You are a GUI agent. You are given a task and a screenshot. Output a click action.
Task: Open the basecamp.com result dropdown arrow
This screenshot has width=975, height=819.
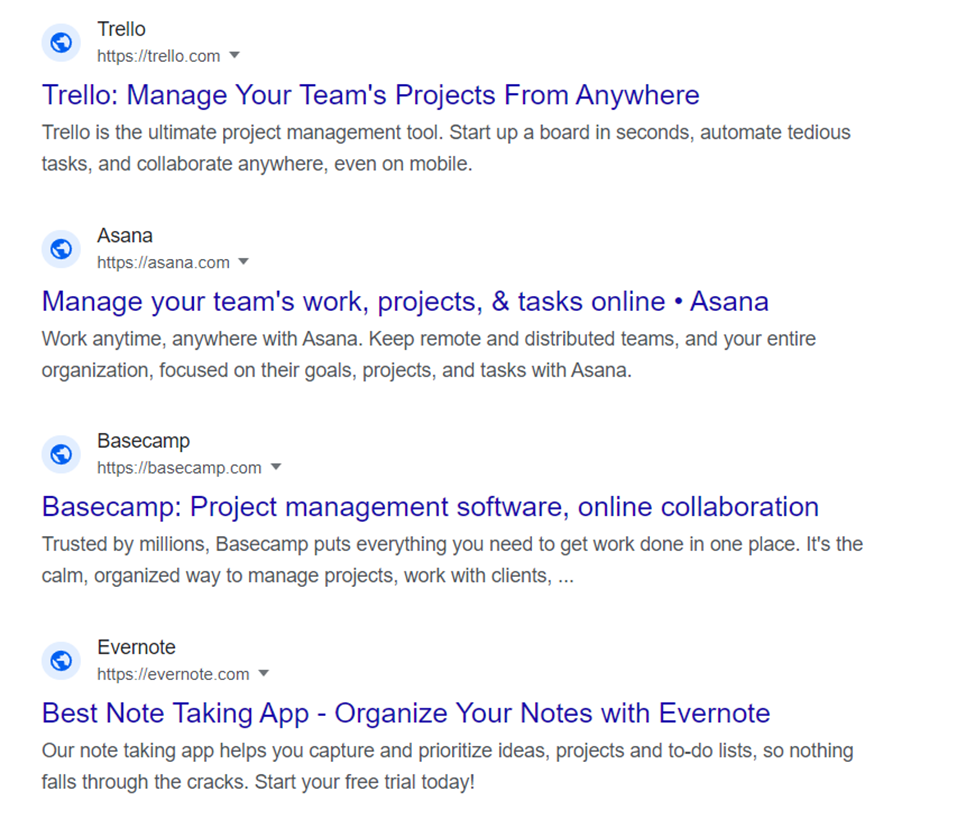pyautogui.click(x=276, y=468)
